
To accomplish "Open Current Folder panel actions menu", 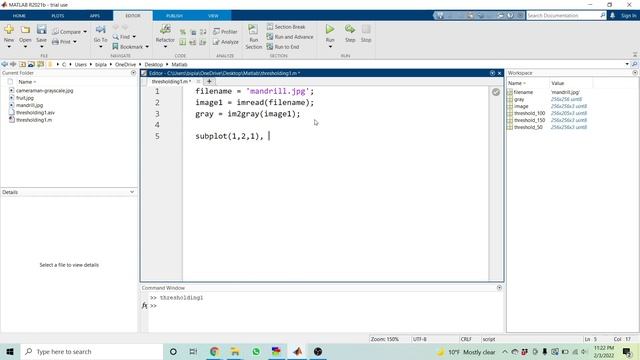I will 133,73.
